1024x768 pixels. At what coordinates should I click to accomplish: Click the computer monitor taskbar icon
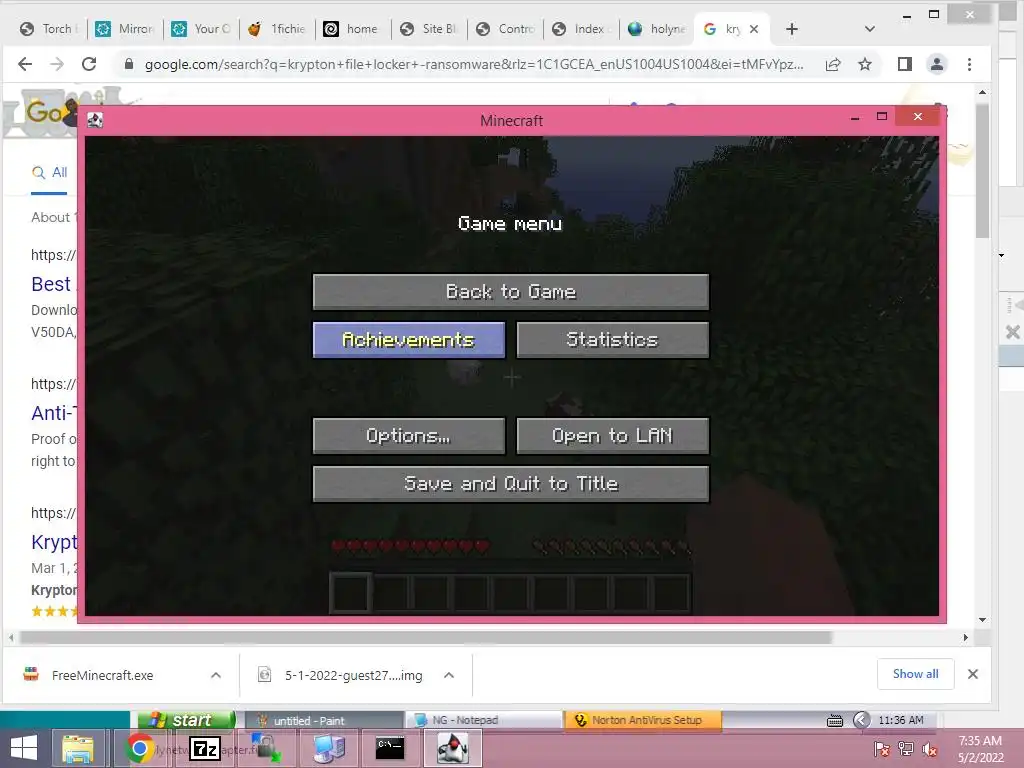[330, 748]
